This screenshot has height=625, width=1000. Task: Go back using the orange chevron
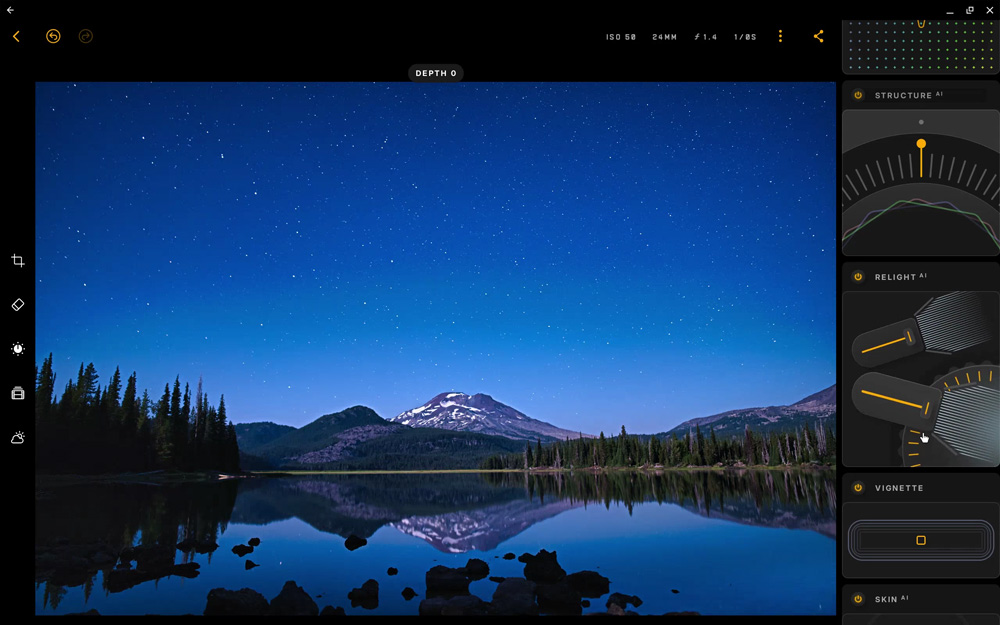17,36
